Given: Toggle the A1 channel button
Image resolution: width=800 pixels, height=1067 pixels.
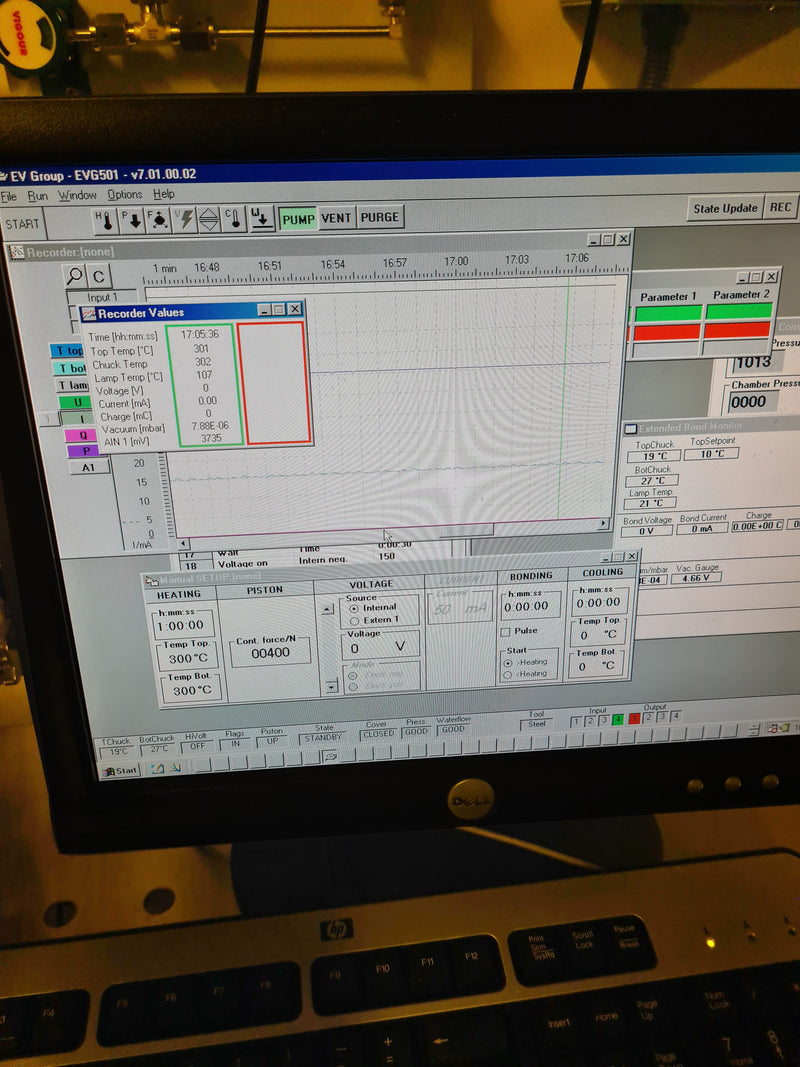Looking at the screenshot, I should coord(88,467).
